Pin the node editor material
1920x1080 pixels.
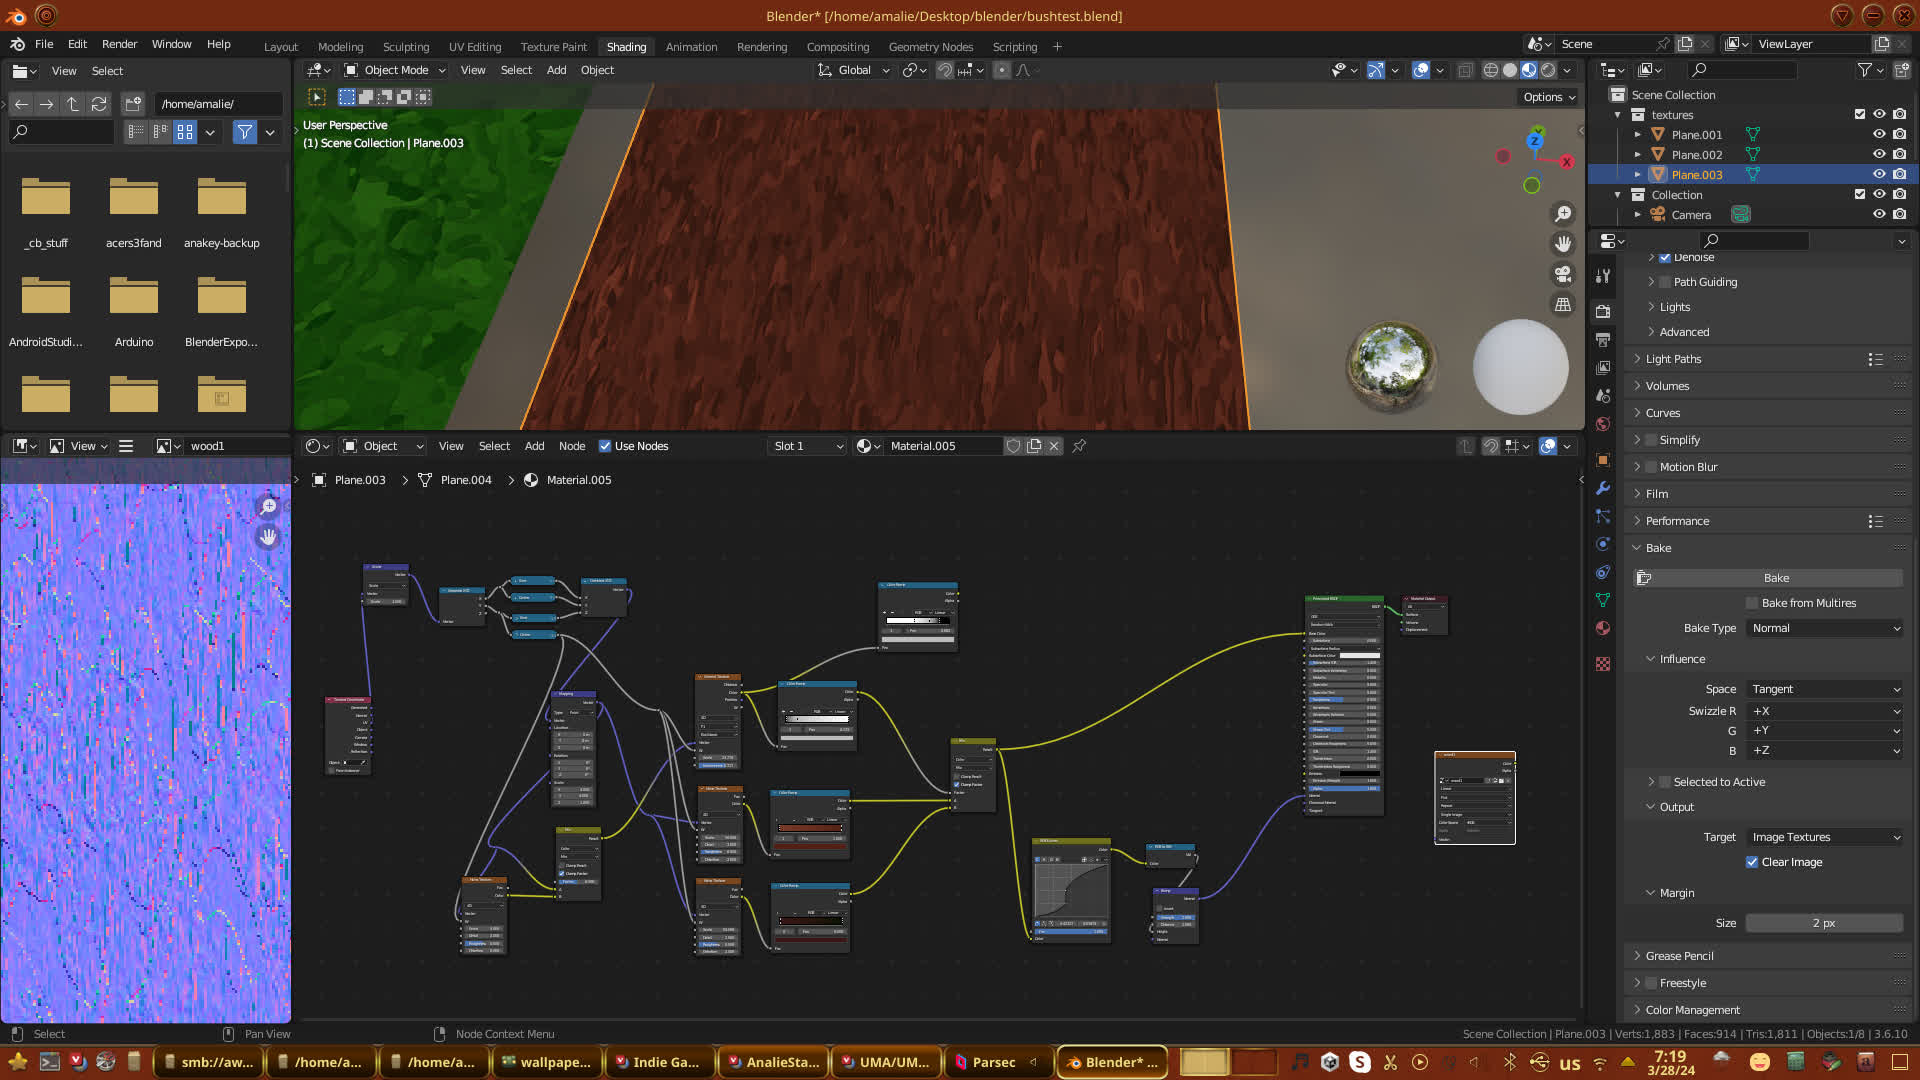pos(1079,446)
